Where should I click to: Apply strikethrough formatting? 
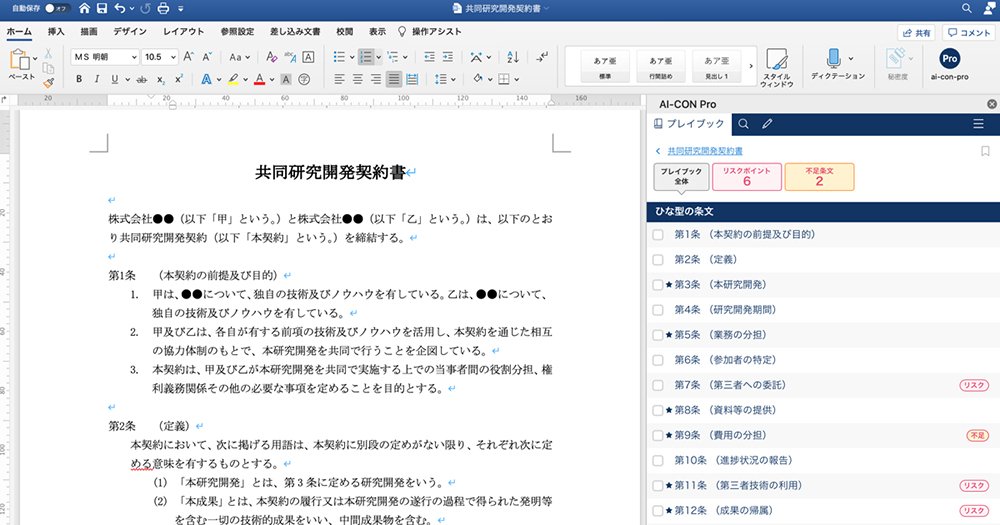pos(142,79)
